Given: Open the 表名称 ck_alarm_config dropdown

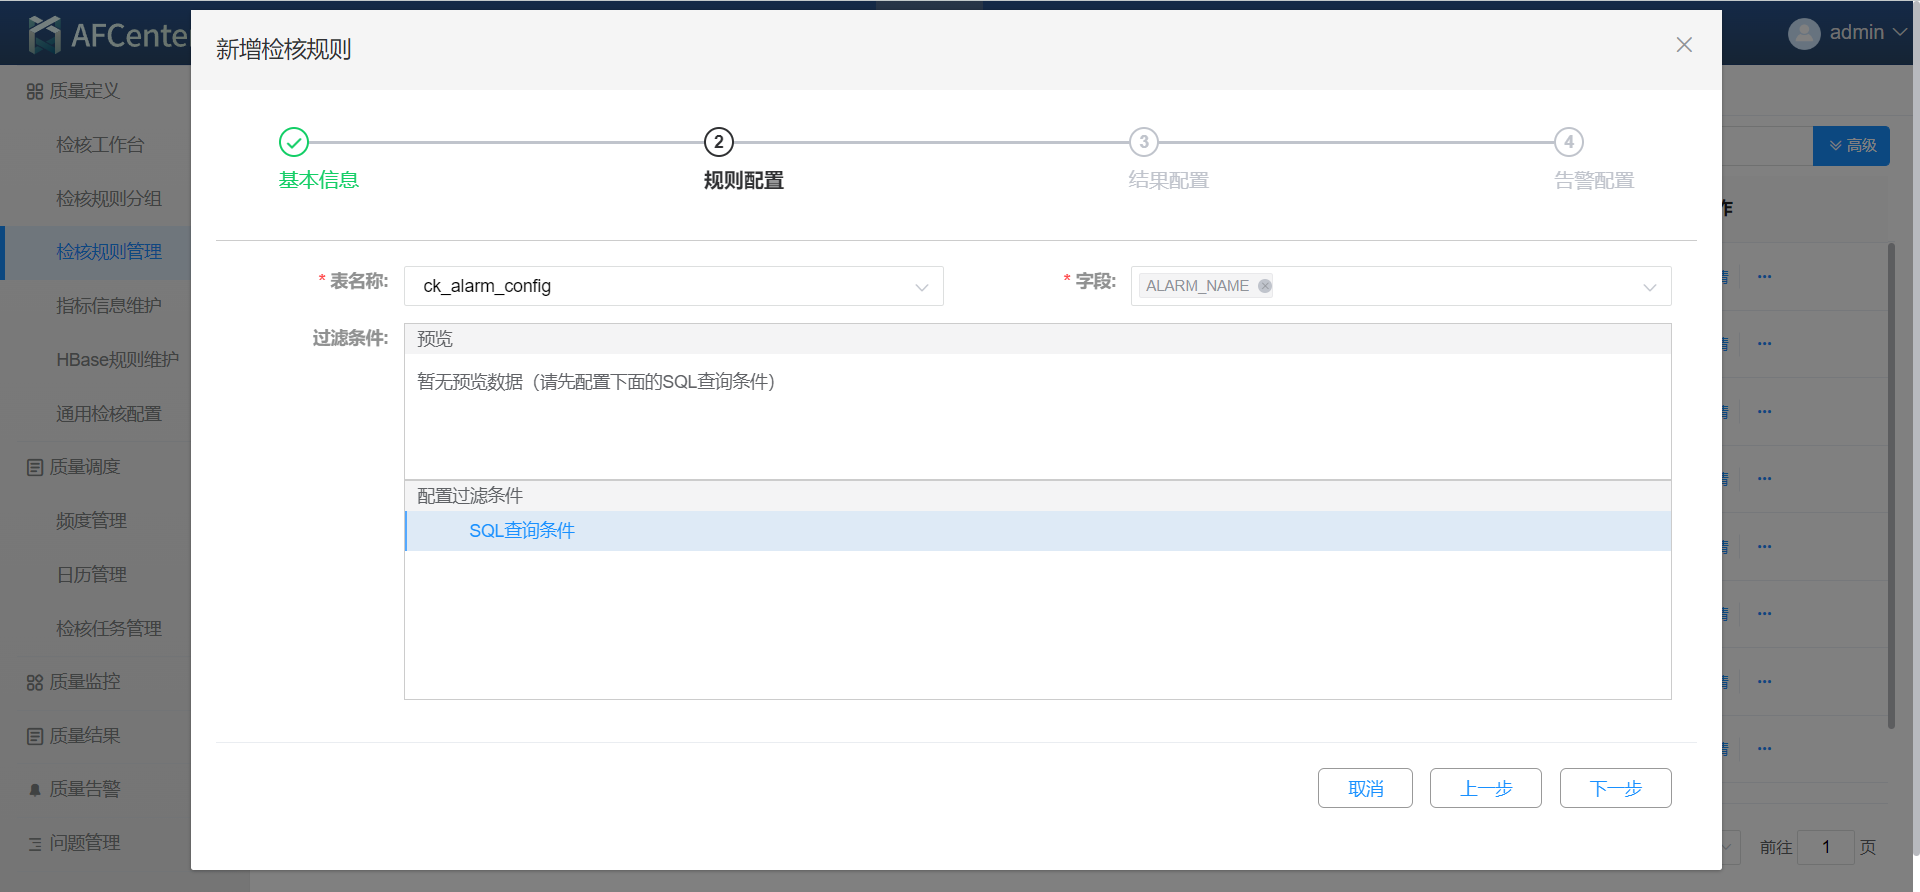Looking at the screenshot, I should coord(673,286).
